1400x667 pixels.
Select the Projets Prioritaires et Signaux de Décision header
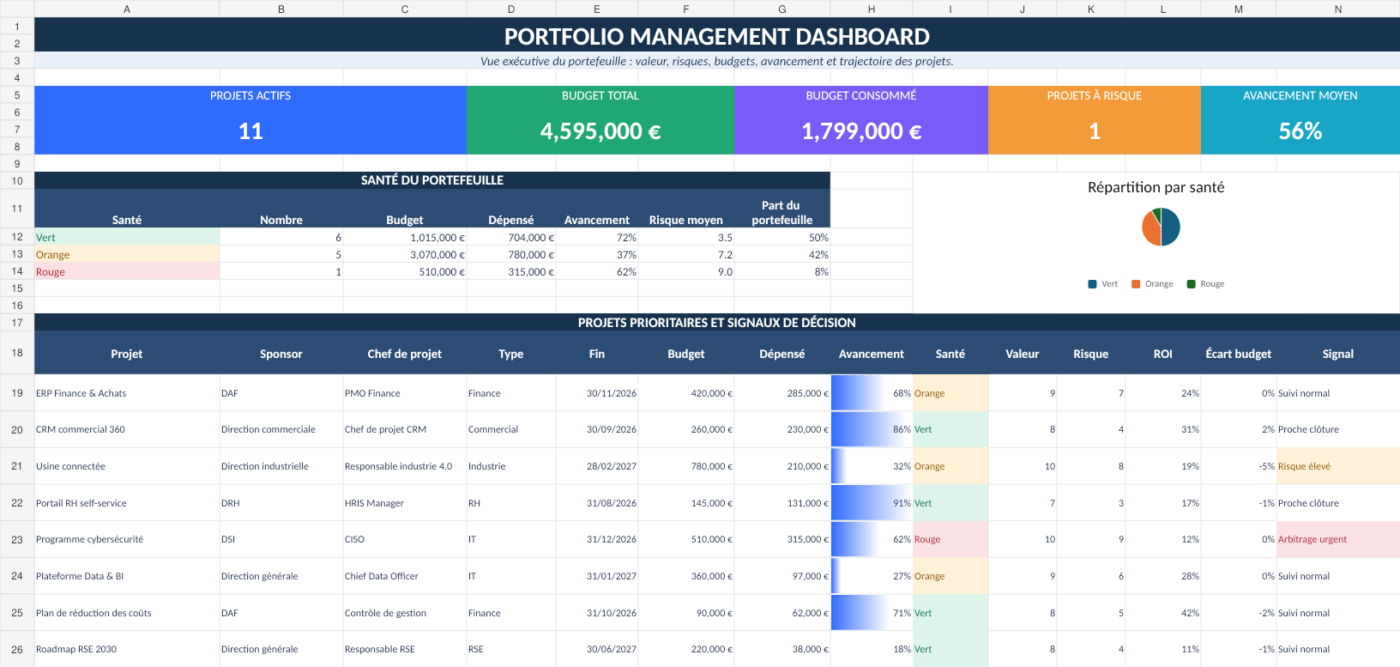(717, 322)
